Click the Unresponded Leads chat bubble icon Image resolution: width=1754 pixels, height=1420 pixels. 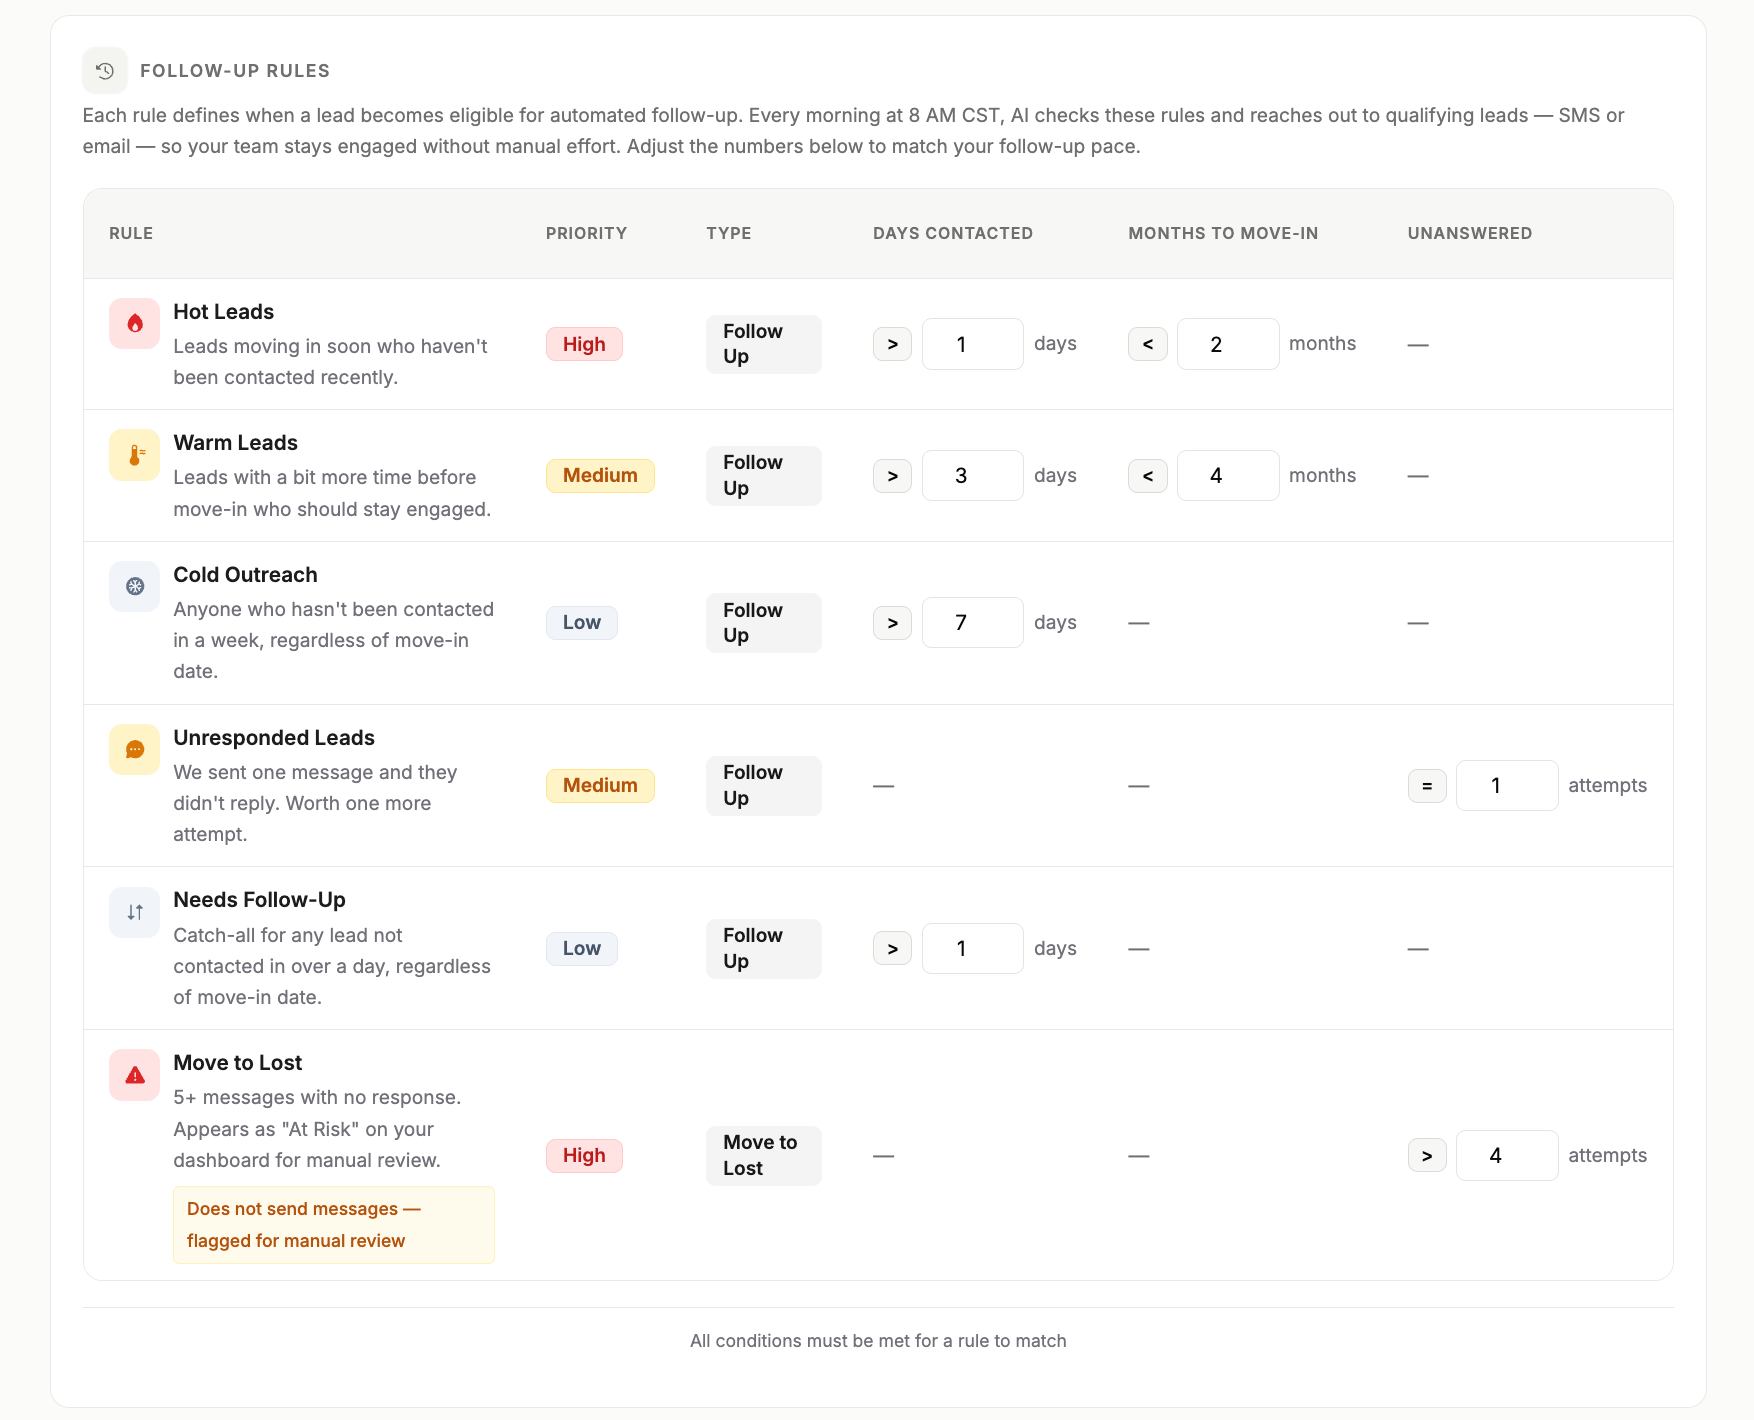pyautogui.click(x=135, y=750)
